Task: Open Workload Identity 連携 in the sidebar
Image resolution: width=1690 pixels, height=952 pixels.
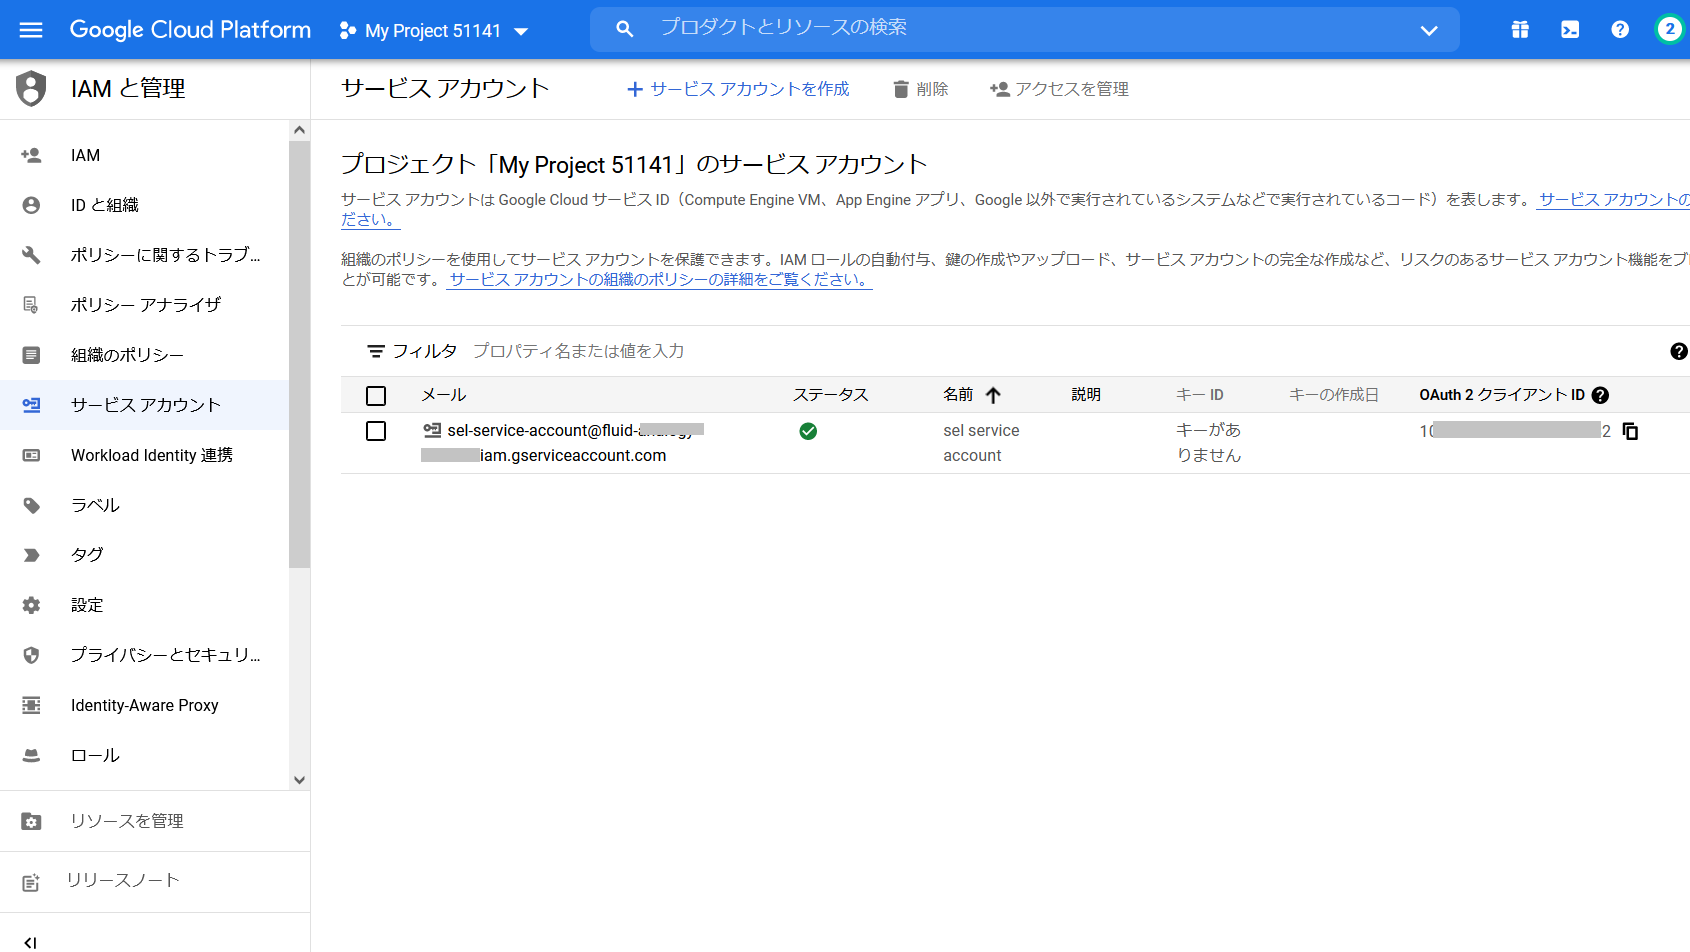Action: click(x=145, y=455)
